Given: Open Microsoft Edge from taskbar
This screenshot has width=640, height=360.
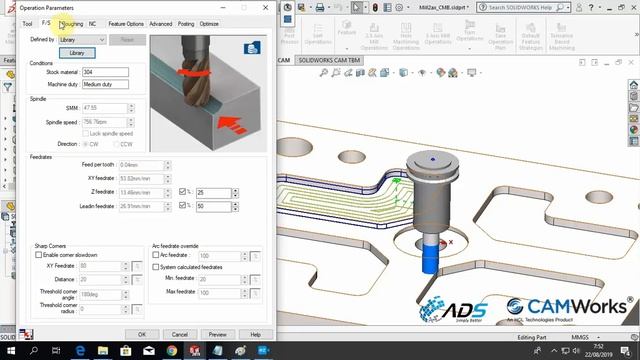Looking at the screenshot, I should point(80,351).
